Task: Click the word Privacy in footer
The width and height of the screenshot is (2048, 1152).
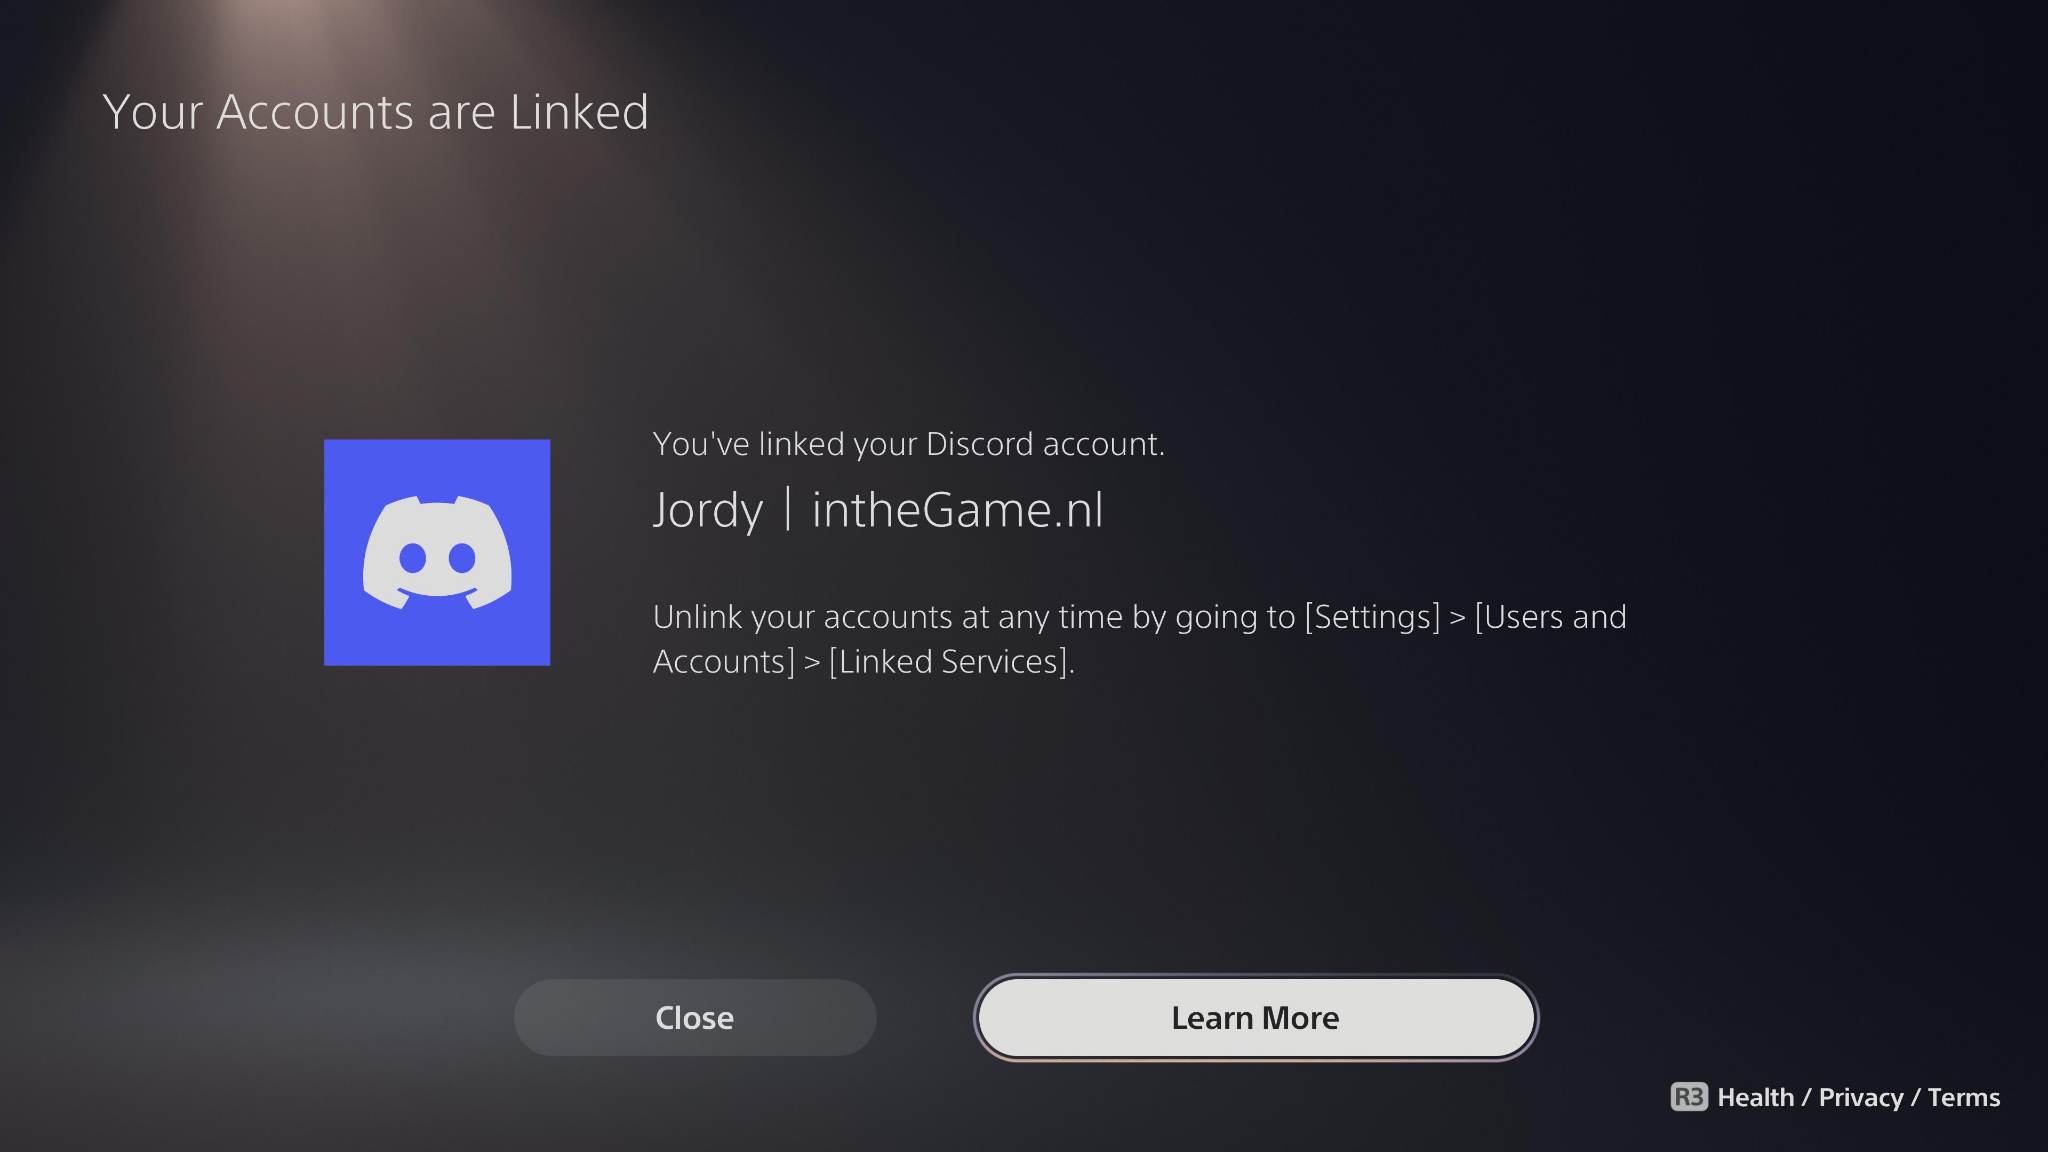Action: pyautogui.click(x=1861, y=1097)
